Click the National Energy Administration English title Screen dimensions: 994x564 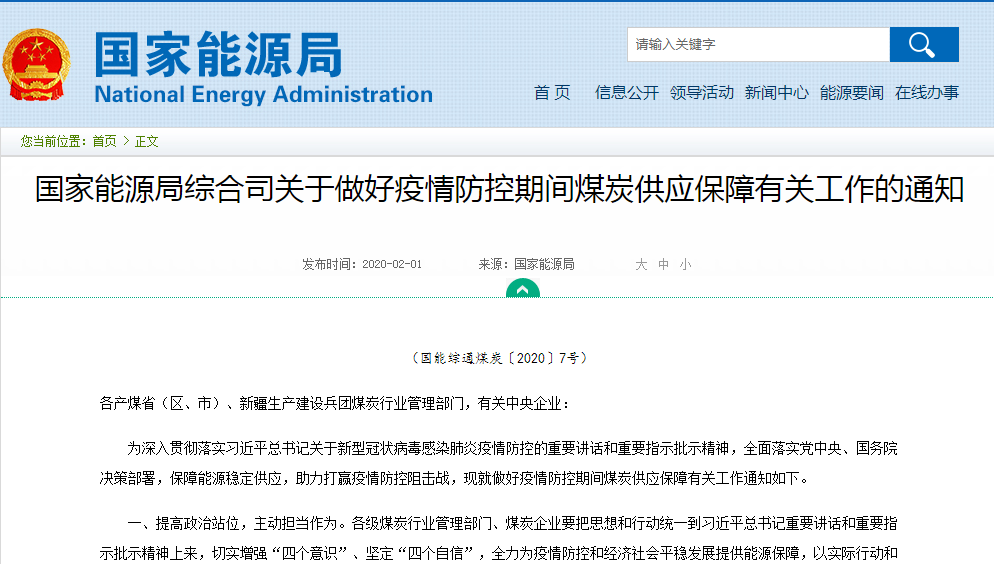click(263, 95)
